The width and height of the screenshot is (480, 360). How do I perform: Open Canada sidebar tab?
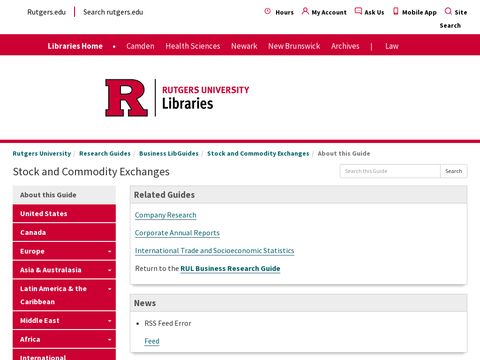64,232
